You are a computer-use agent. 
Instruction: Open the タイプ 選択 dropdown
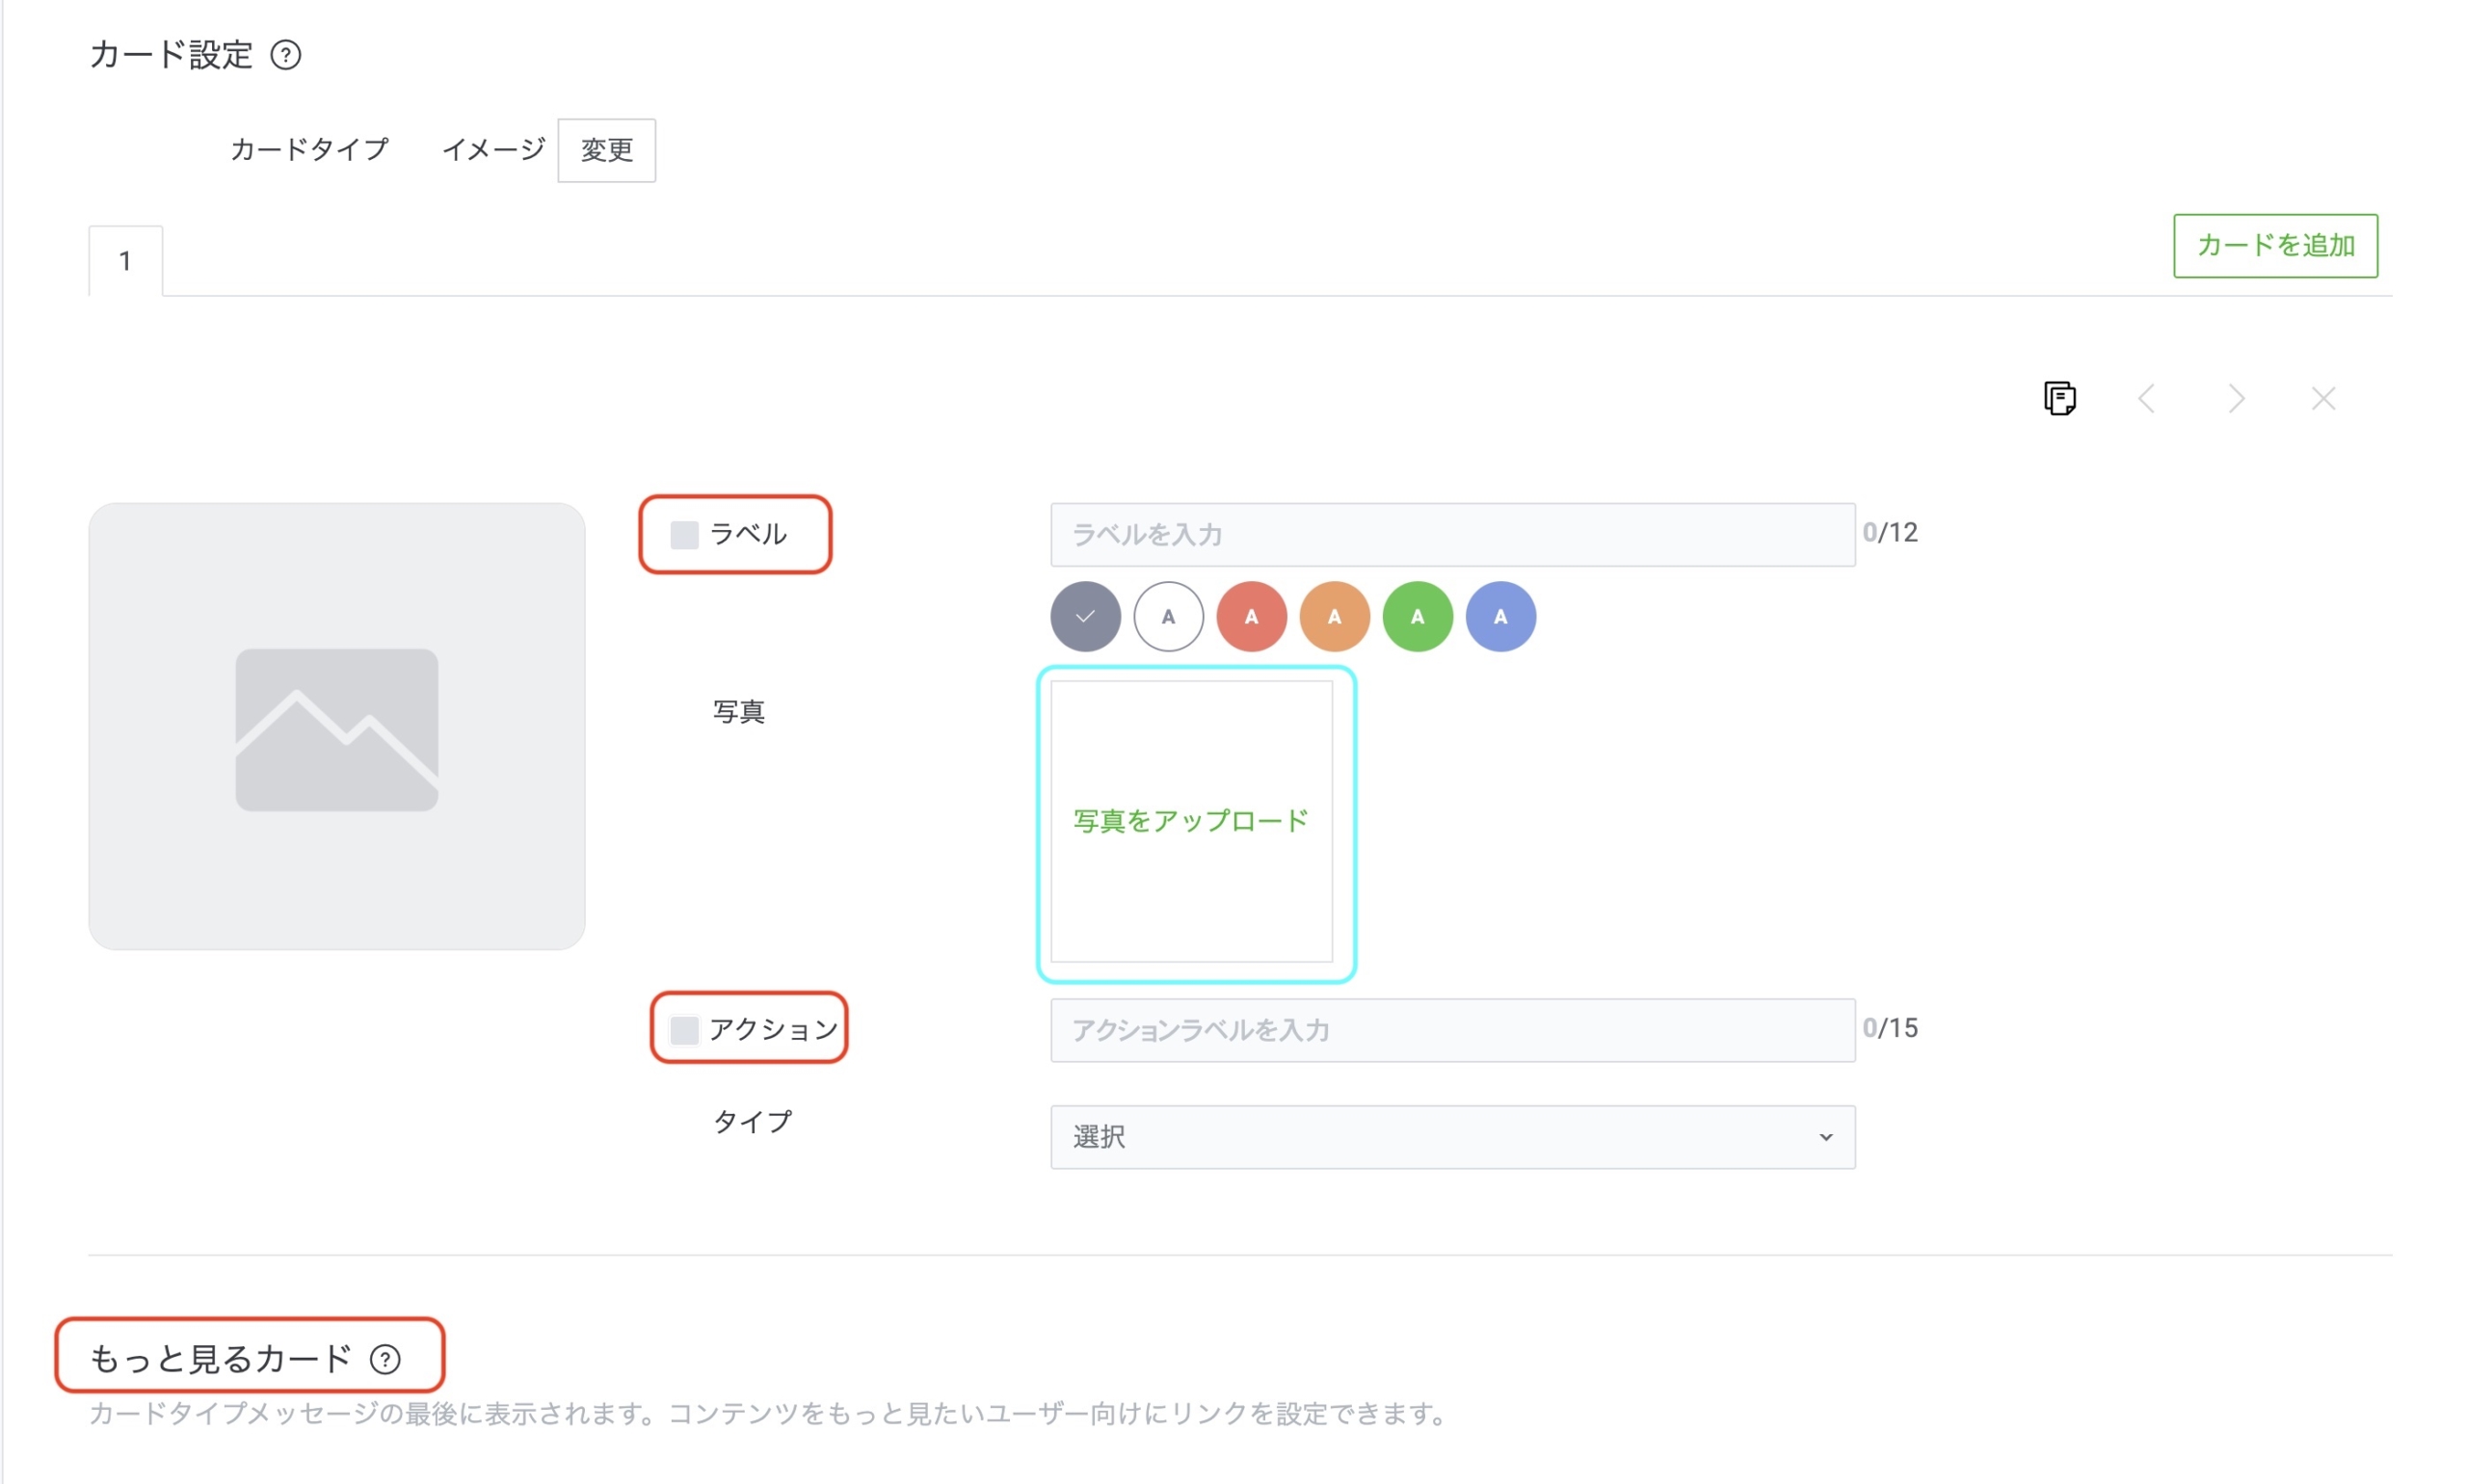coord(1451,1137)
